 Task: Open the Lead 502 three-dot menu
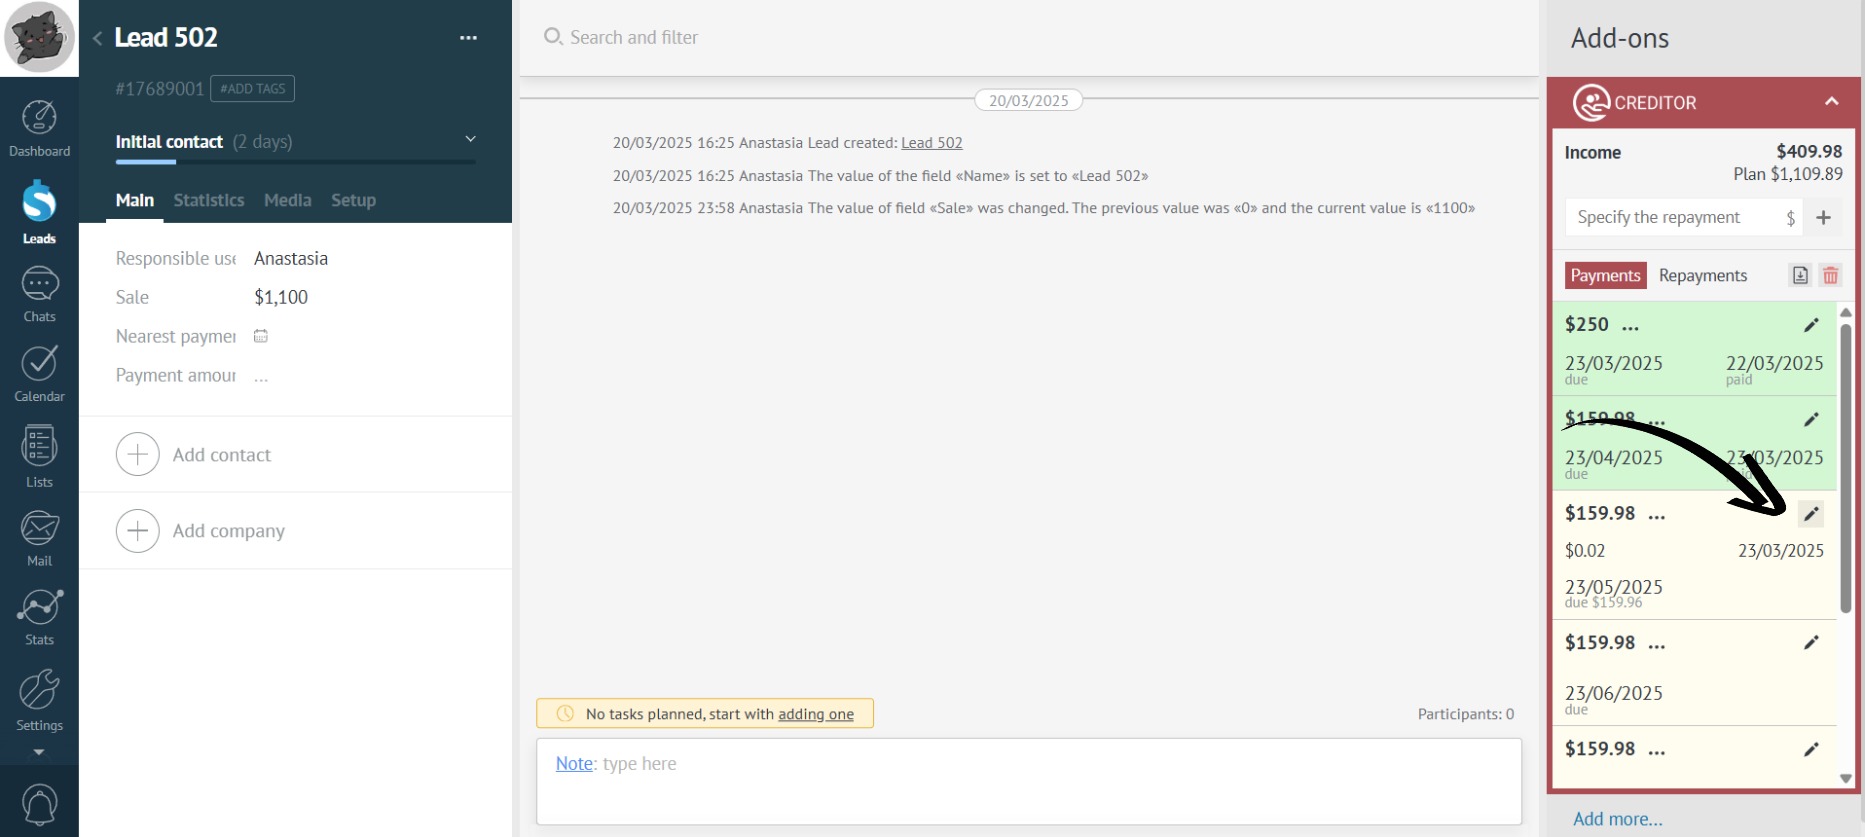point(468,38)
